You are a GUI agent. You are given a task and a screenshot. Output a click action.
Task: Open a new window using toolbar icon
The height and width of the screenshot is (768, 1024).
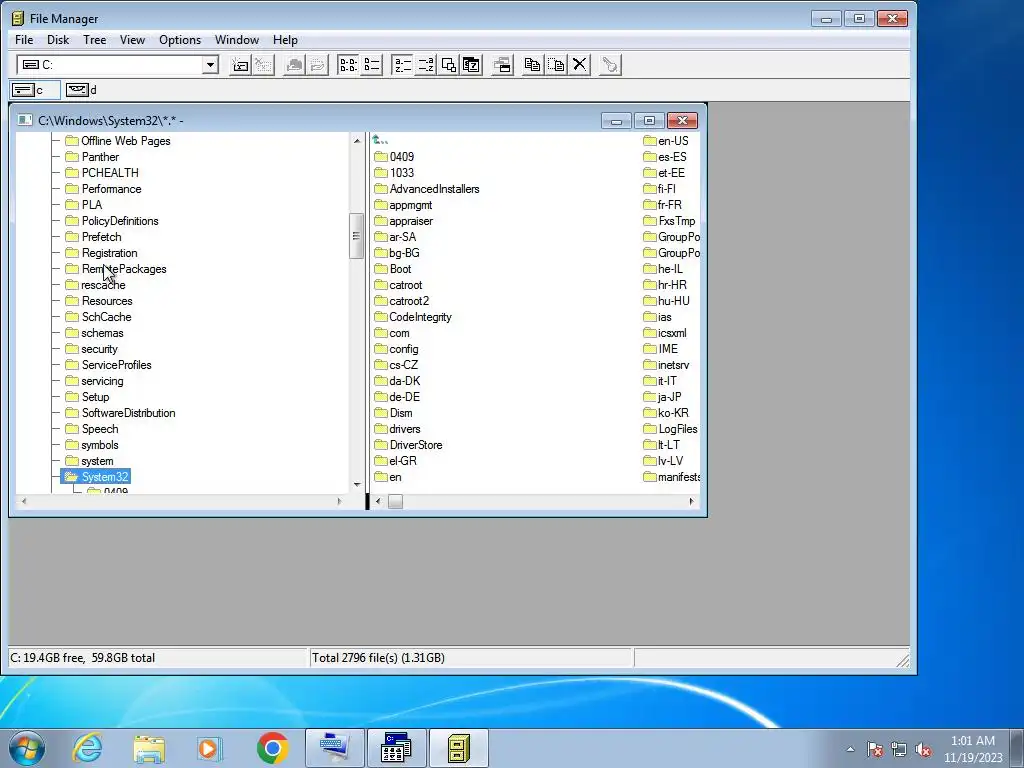(x=502, y=65)
